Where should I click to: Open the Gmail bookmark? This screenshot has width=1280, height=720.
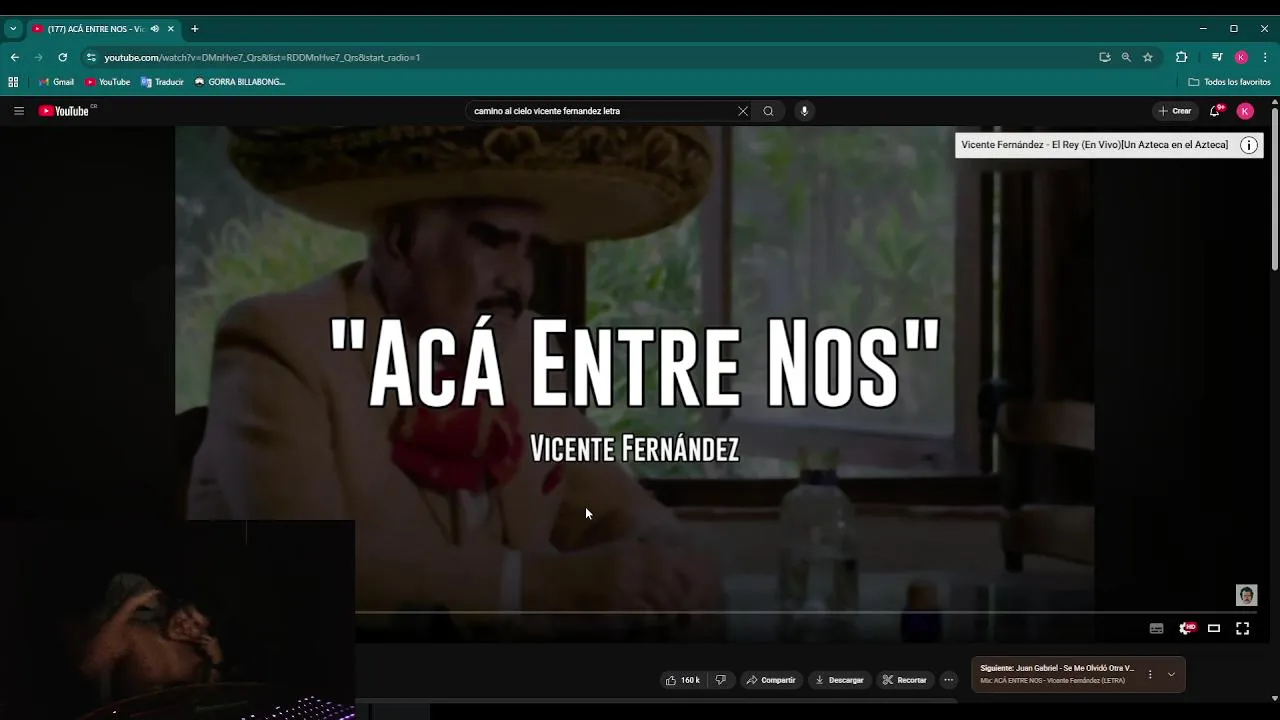click(x=56, y=82)
